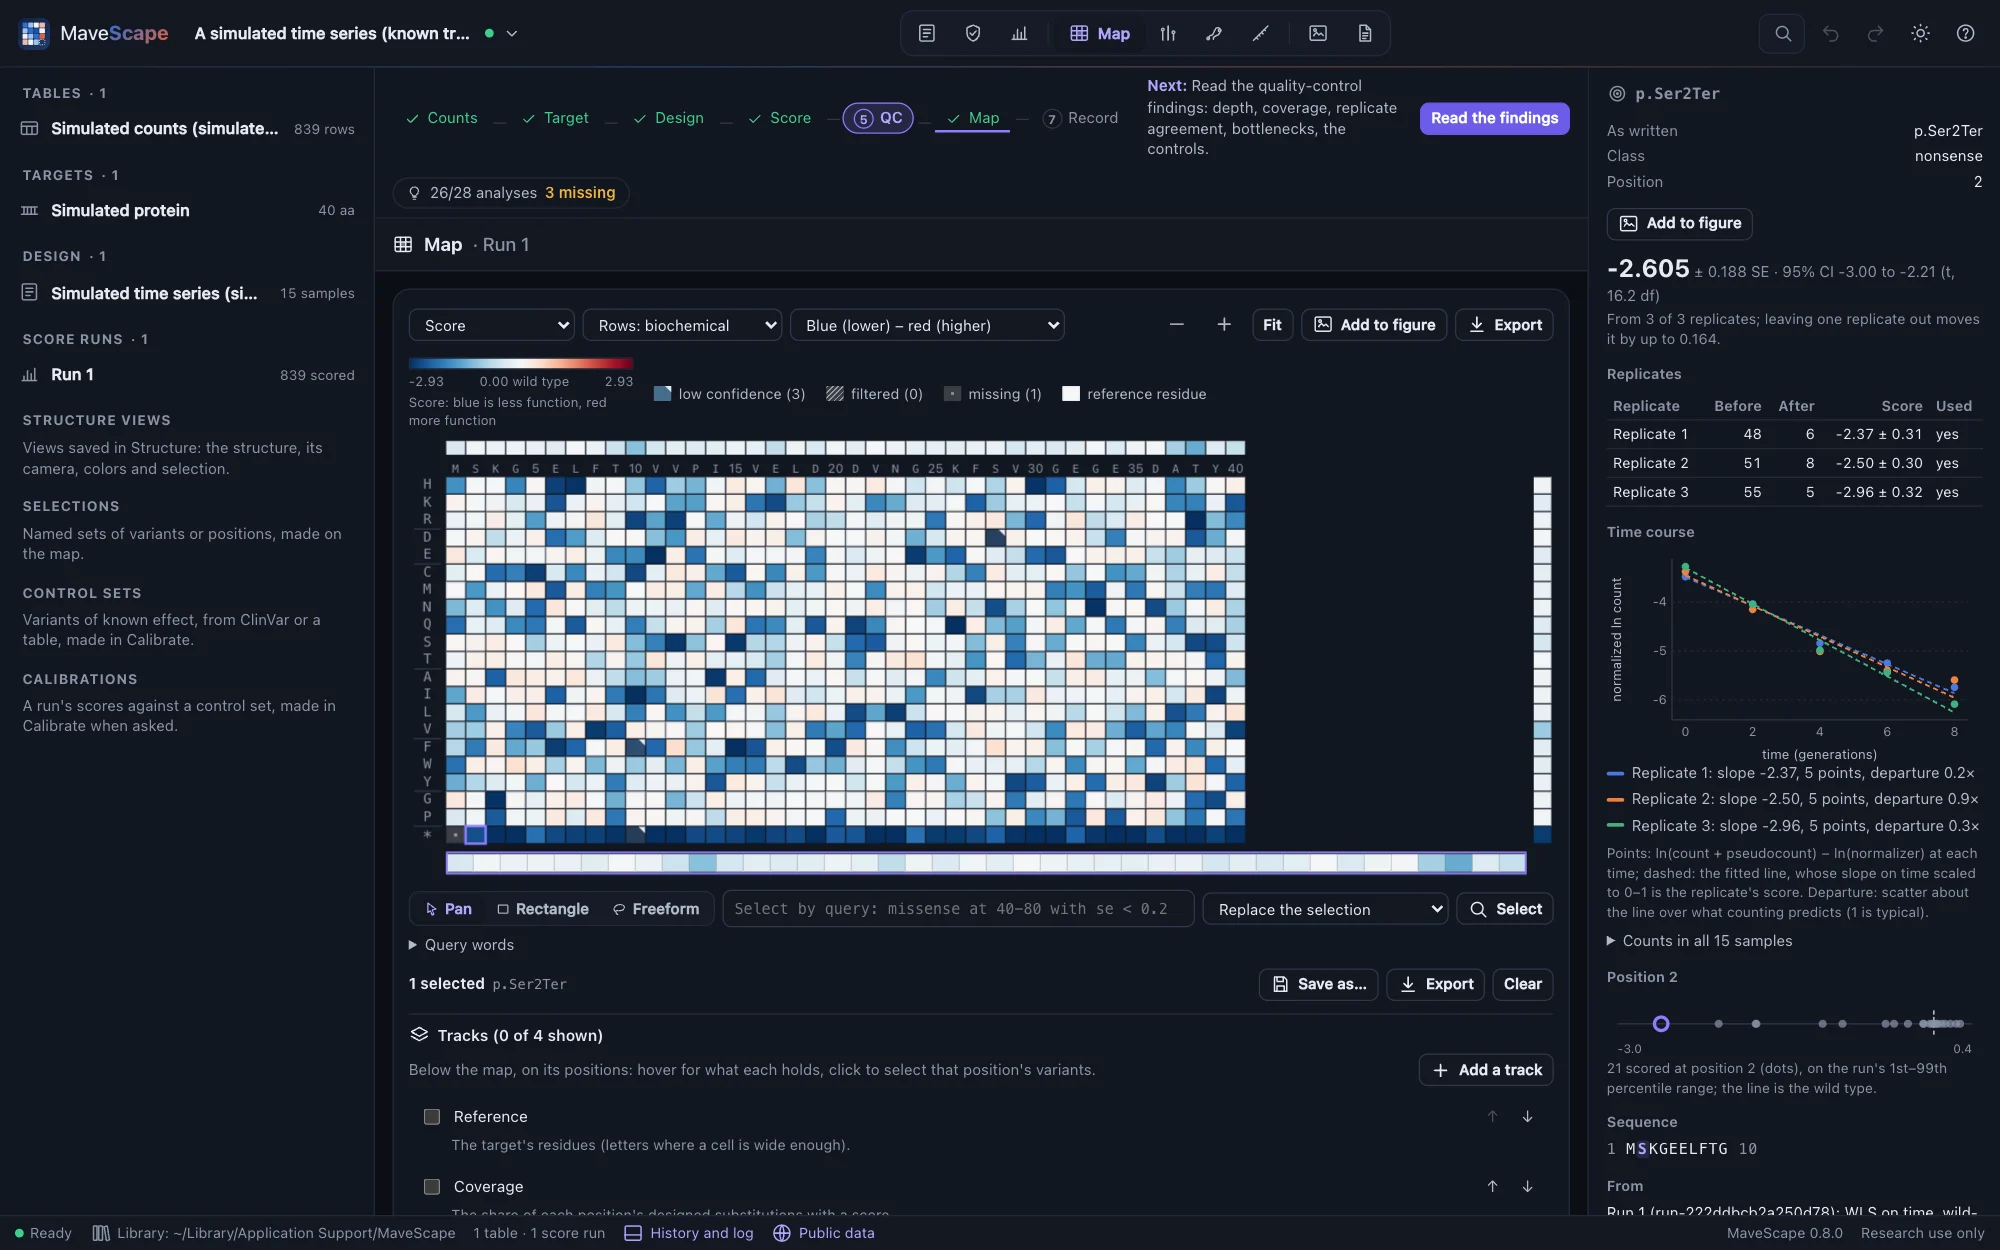Click the wrench tool icon in toolbar
The width and height of the screenshot is (2000, 1250).
[x=1214, y=33]
